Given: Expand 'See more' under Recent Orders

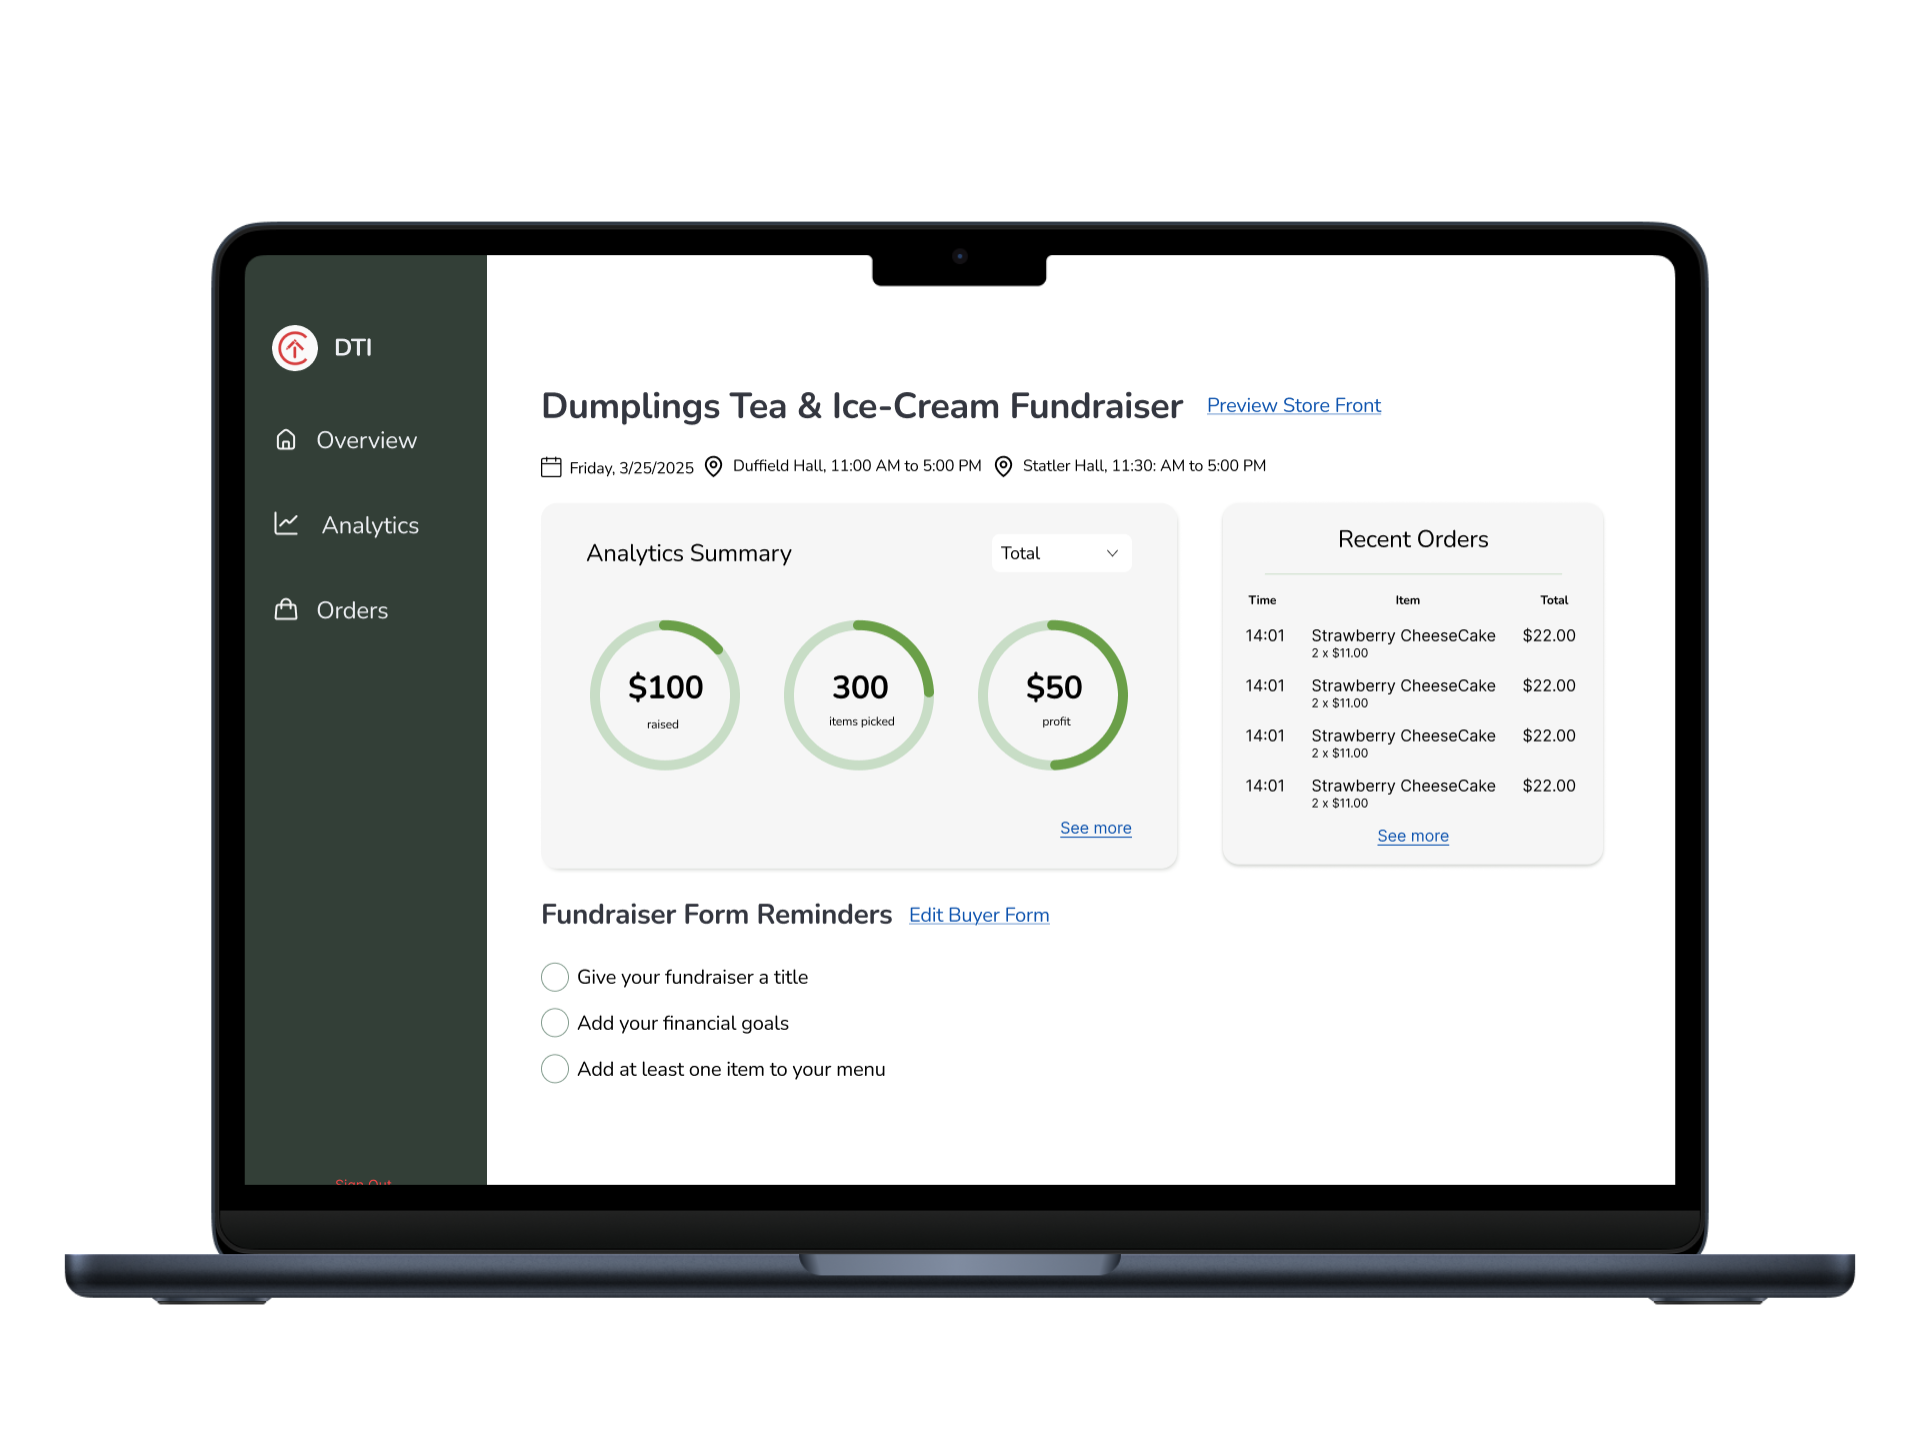Looking at the screenshot, I should [1412, 835].
